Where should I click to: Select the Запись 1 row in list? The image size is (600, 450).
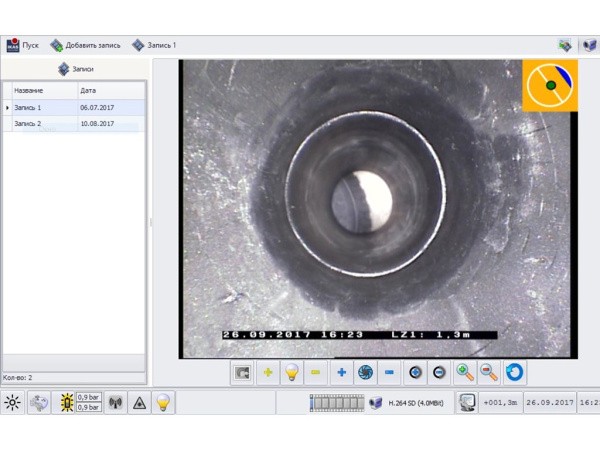pyautogui.click(x=42, y=106)
